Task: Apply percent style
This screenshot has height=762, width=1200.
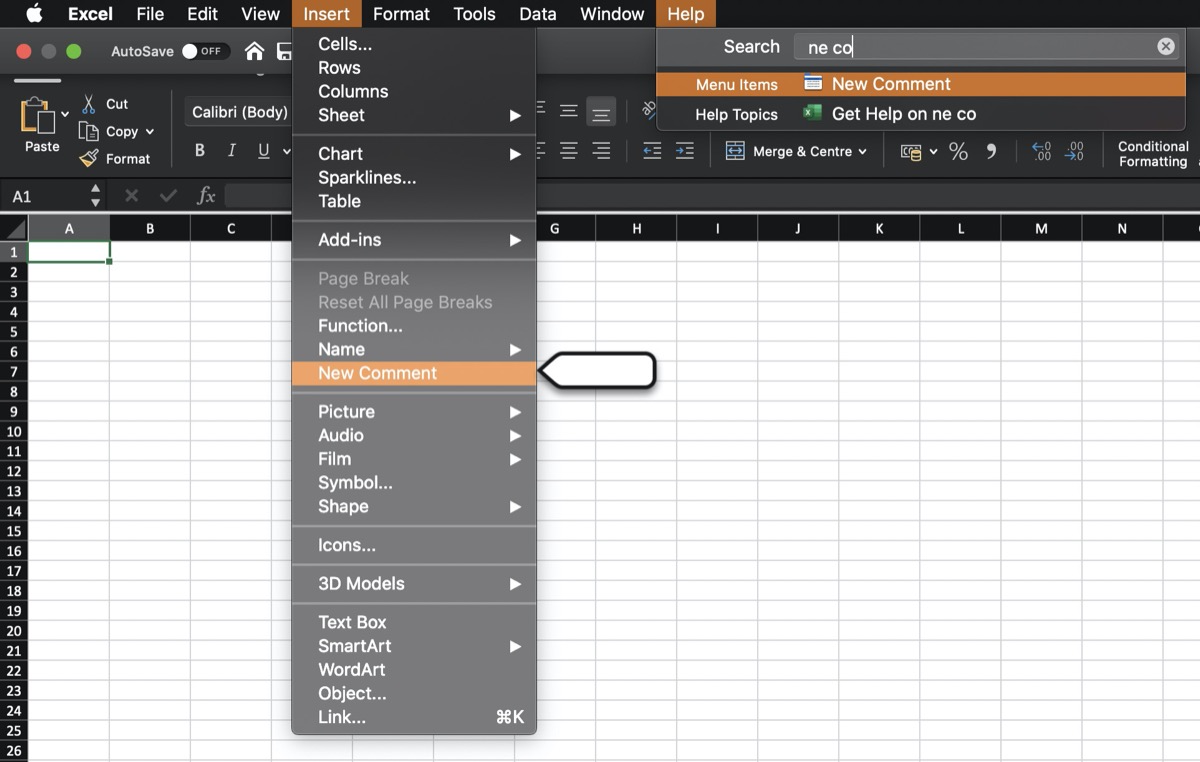Action: click(x=958, y=151)
